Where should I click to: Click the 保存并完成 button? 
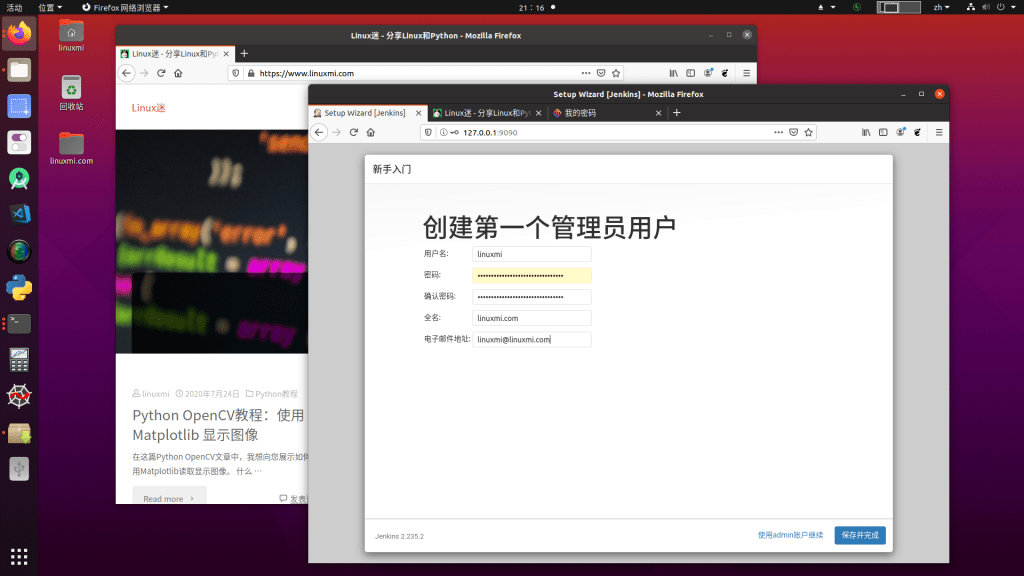tap(859, 535)
